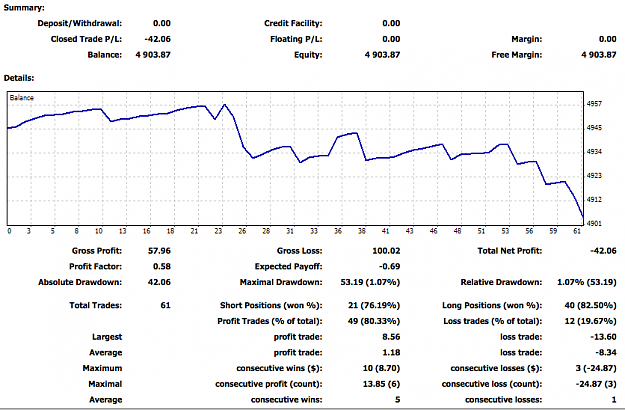Click the Profit Trades value 49 (80.33%)
This screenshot has height=410, width=625.
click(374, 321)
